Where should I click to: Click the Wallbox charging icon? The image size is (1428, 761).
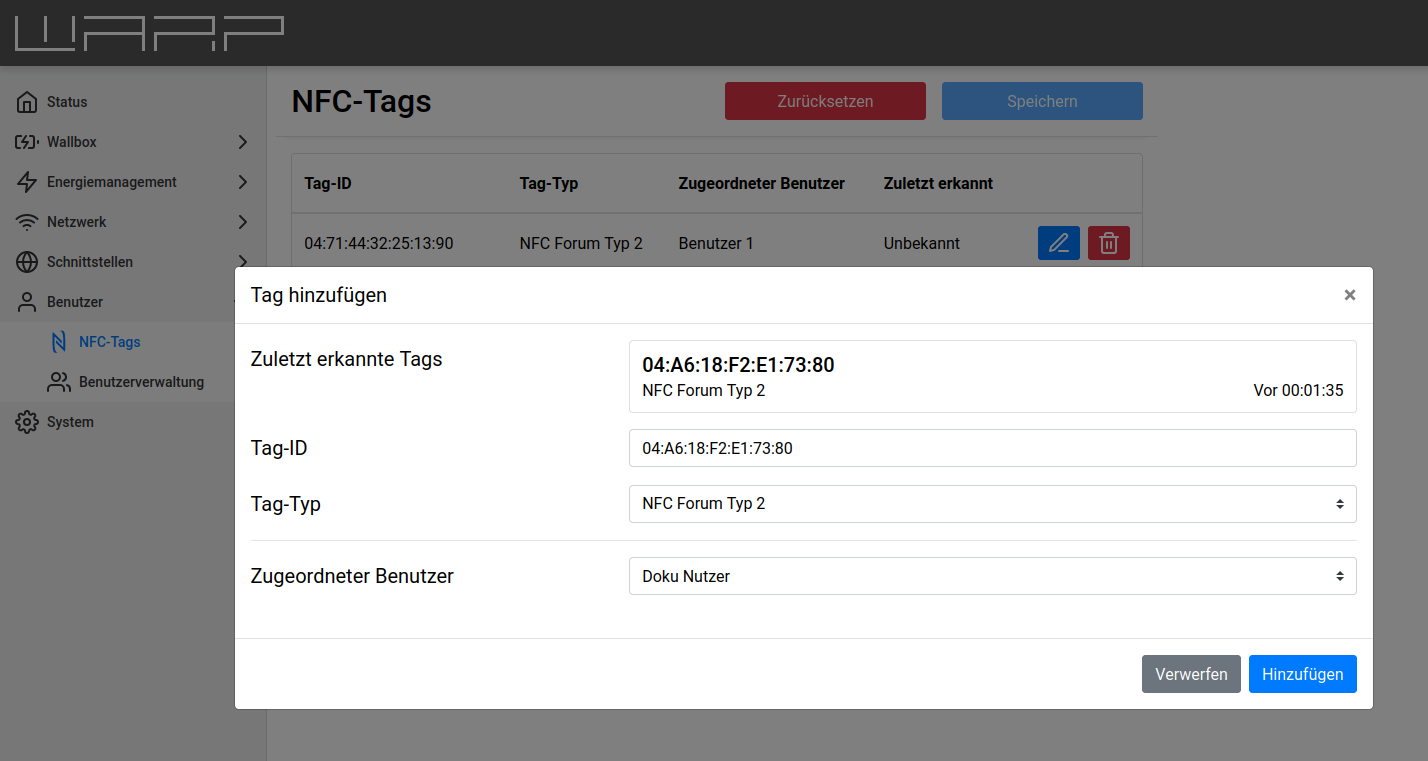coord(27,142)
